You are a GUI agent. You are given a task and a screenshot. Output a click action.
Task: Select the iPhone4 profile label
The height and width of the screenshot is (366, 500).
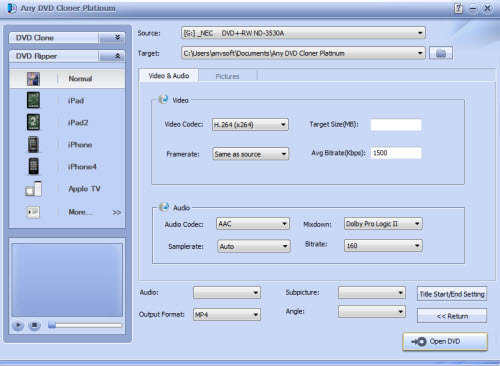point(82,167)
